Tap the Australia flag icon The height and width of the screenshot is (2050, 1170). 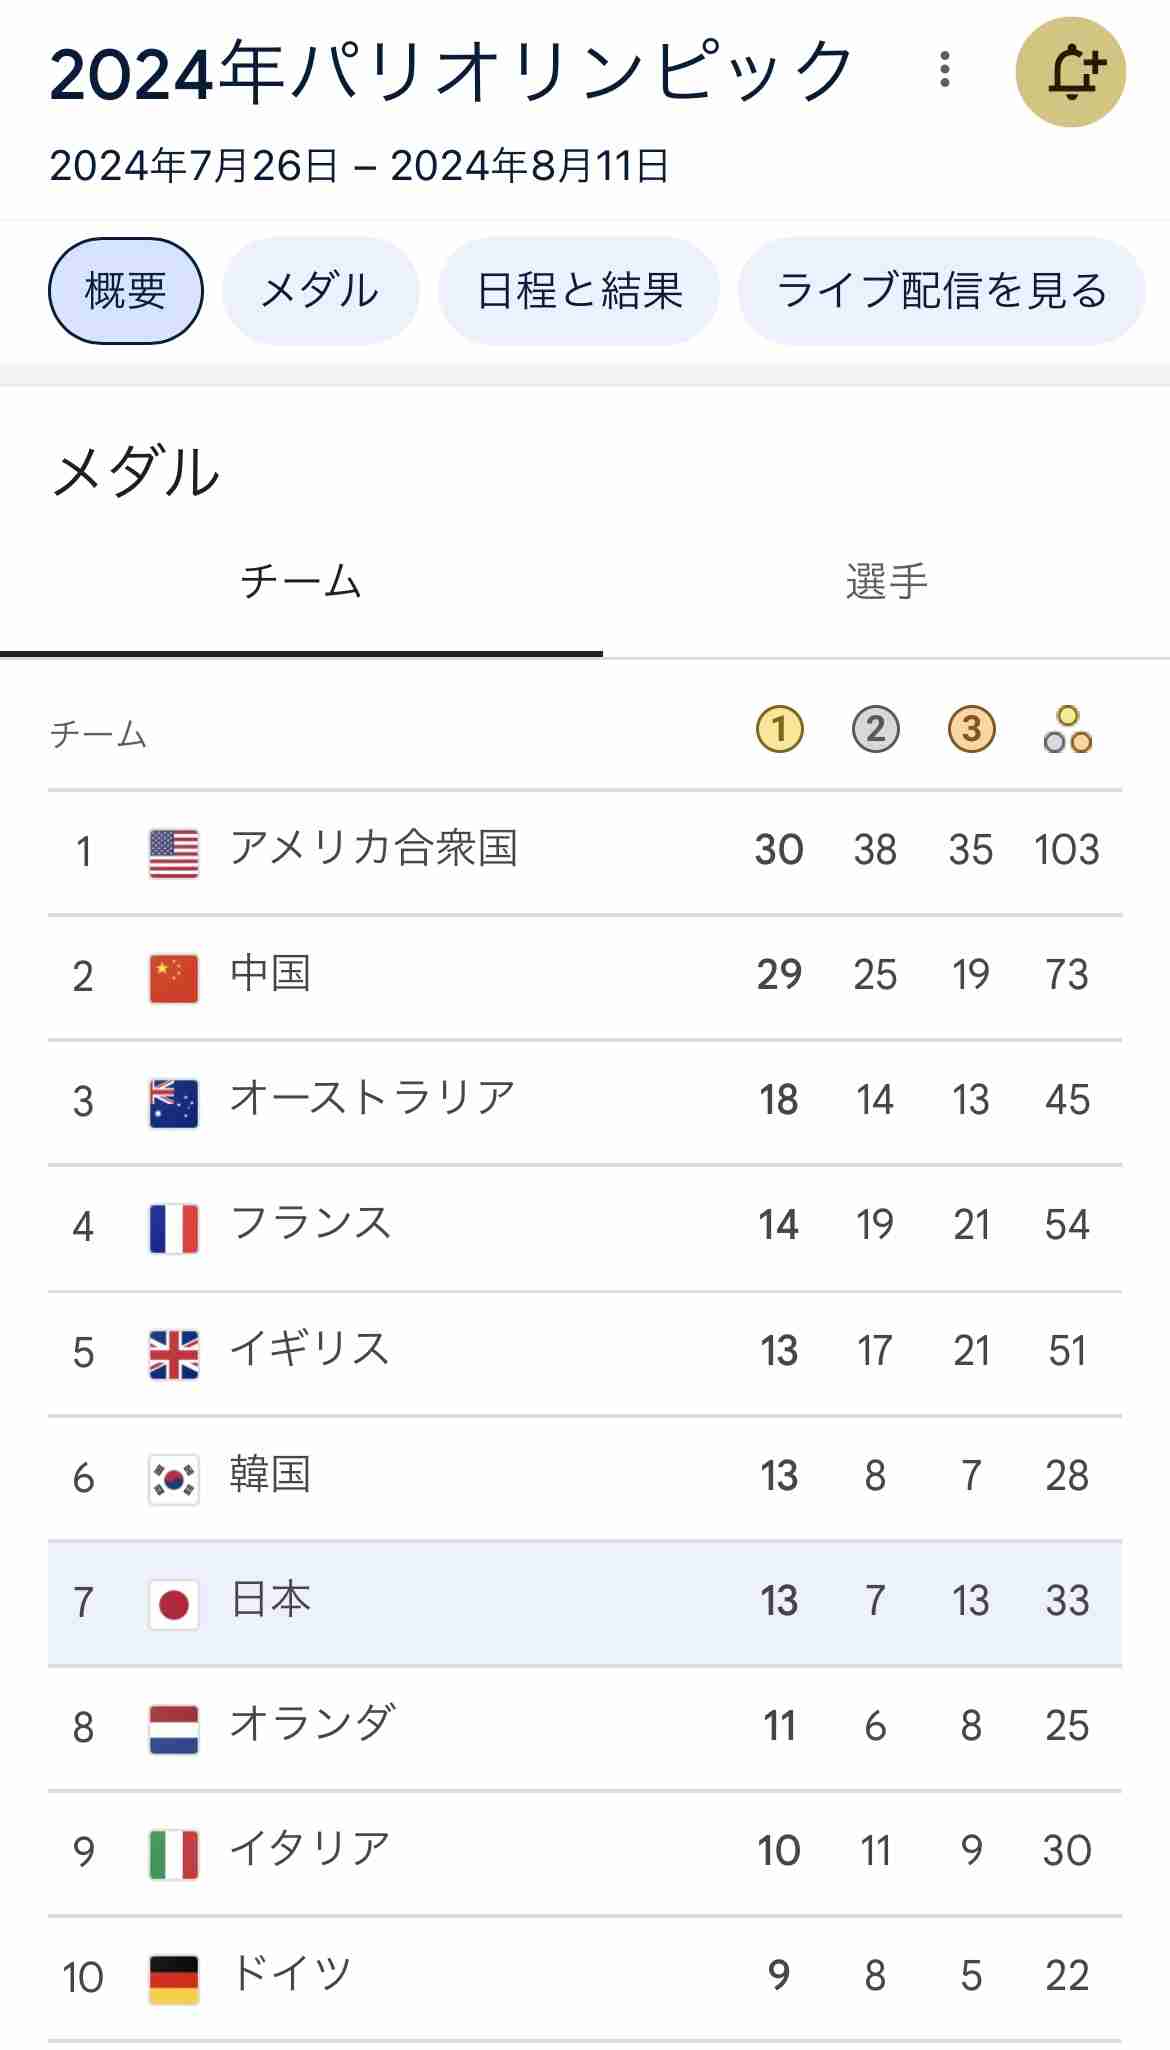click(174, 1103)
